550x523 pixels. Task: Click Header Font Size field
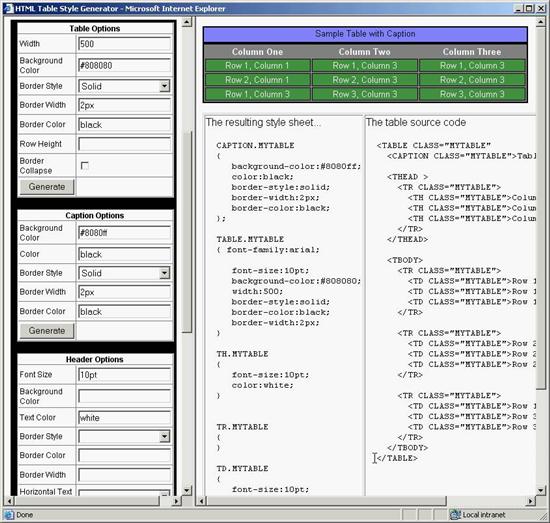point(125,375)
